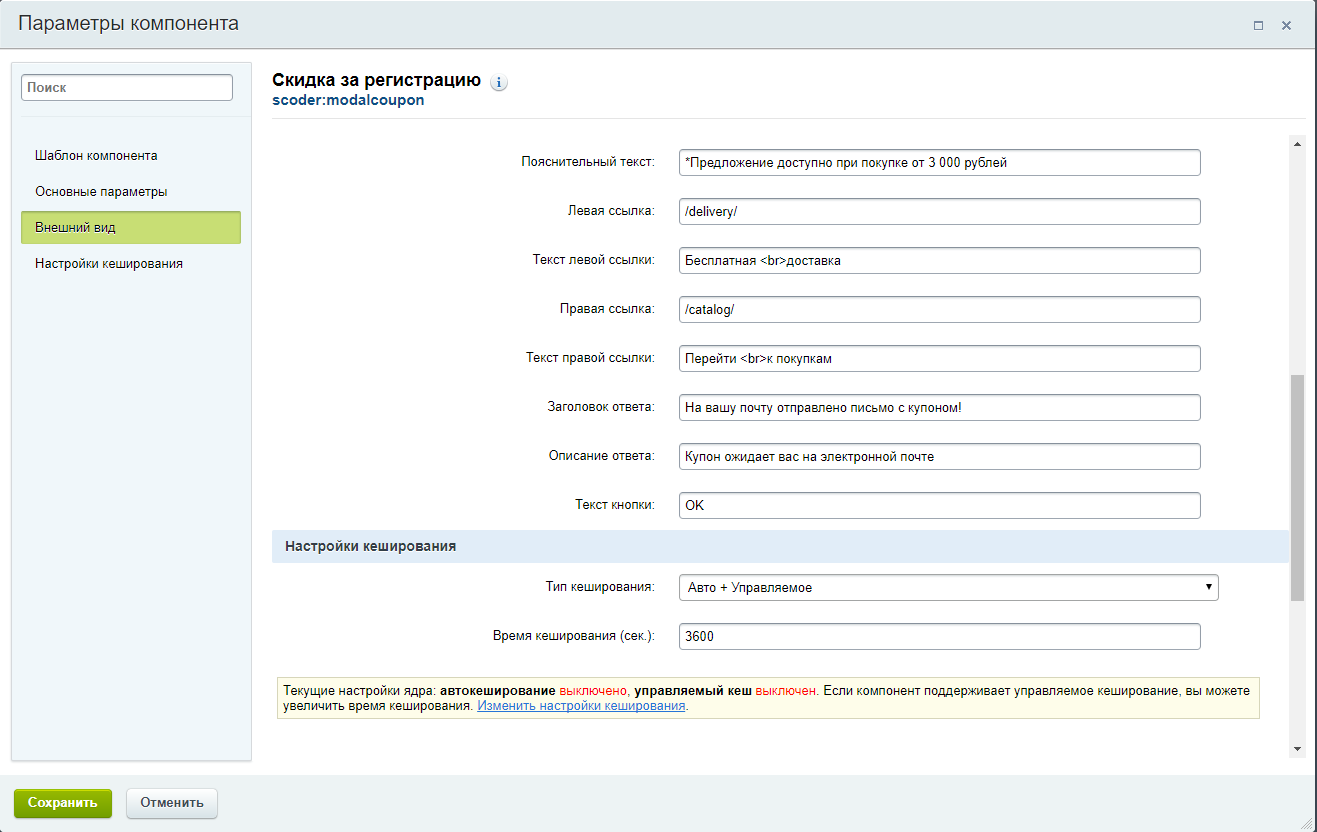Click the info icon next to component title
The width and height of the screenshot is (1317, 832).
point(499,83)
